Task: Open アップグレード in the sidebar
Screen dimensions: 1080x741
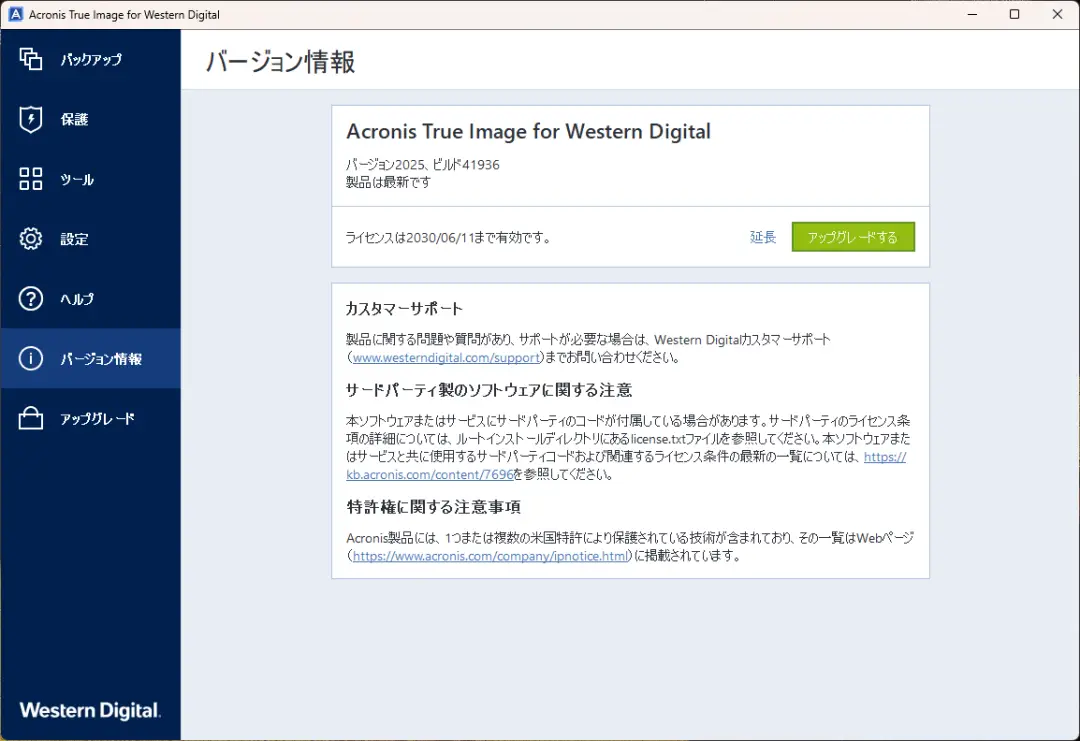Action: (x=90, y=418)
